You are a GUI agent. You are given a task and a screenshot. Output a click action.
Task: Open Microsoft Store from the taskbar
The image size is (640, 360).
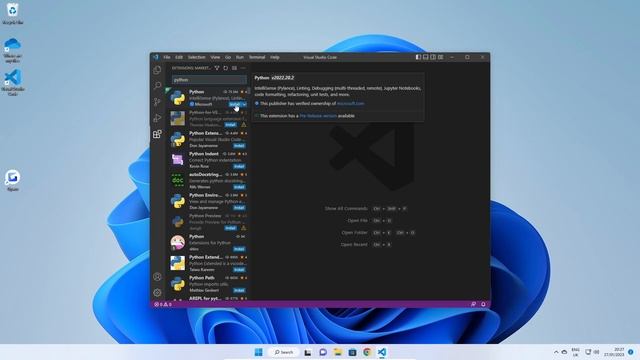352,352
